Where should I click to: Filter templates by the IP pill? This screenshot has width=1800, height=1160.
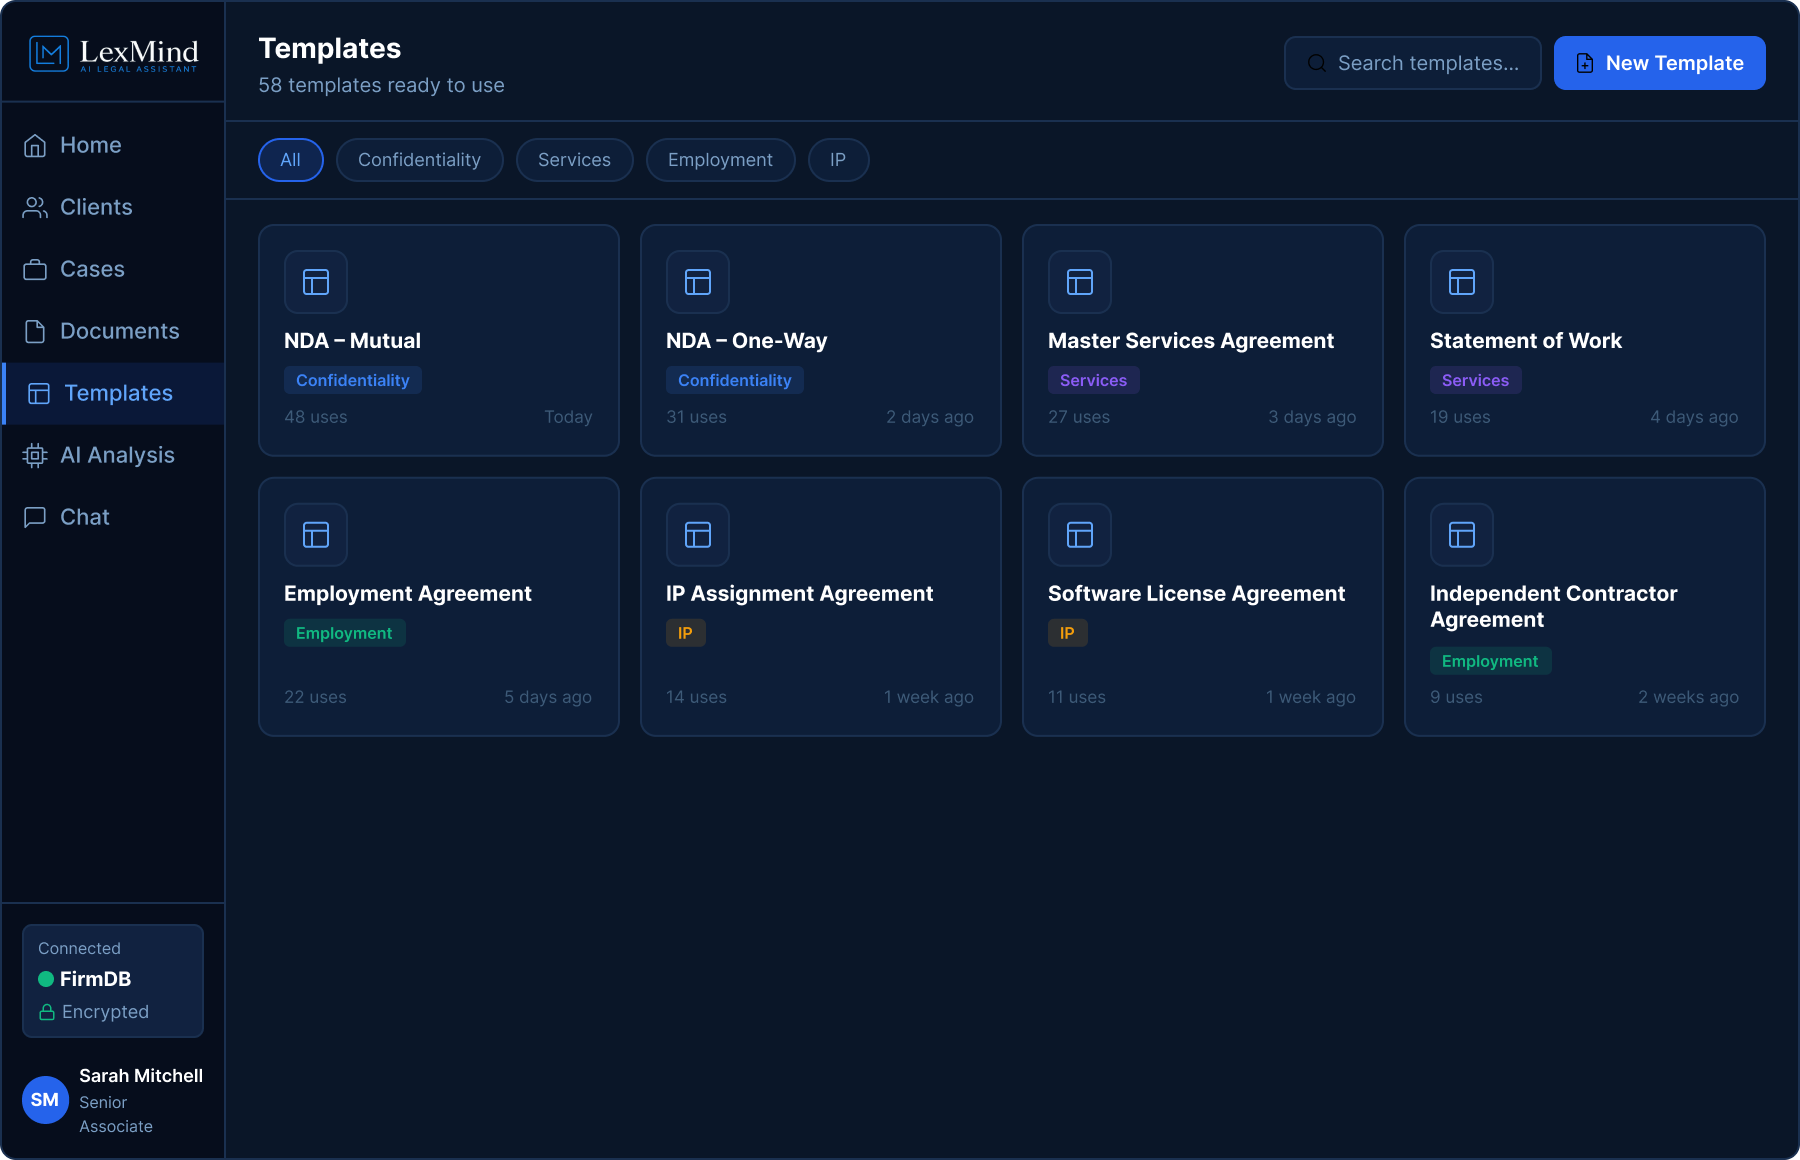[x=838, y=160]
